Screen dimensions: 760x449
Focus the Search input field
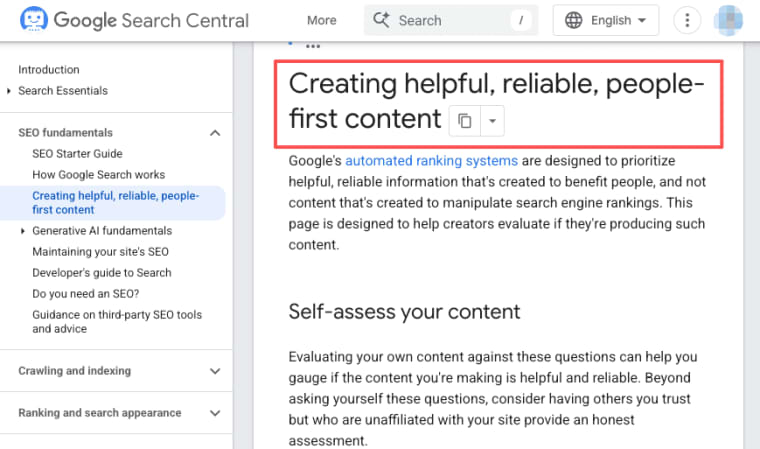(451, 20)
